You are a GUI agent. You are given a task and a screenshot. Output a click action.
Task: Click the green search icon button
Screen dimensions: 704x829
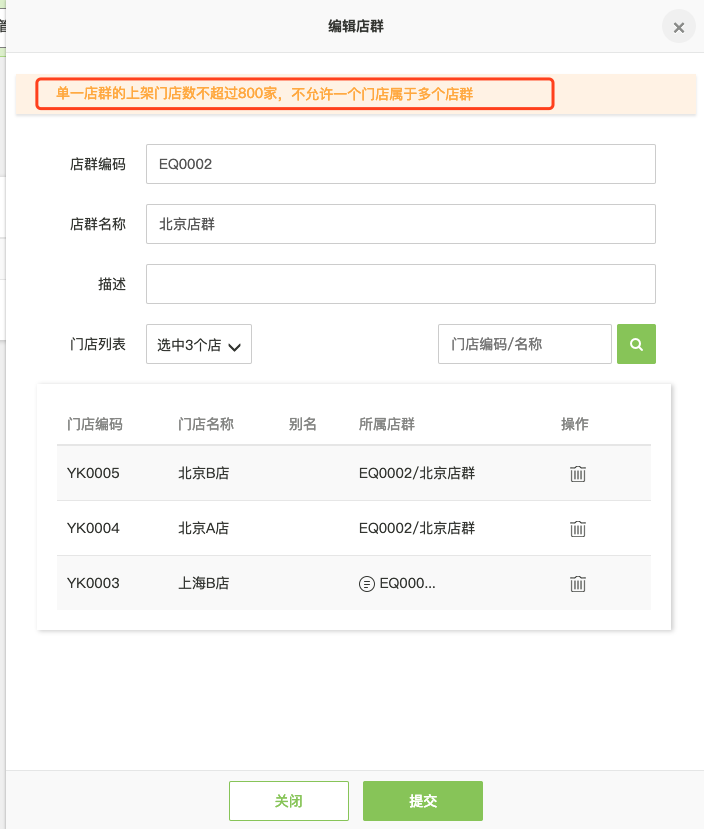(x=636, y=344)
